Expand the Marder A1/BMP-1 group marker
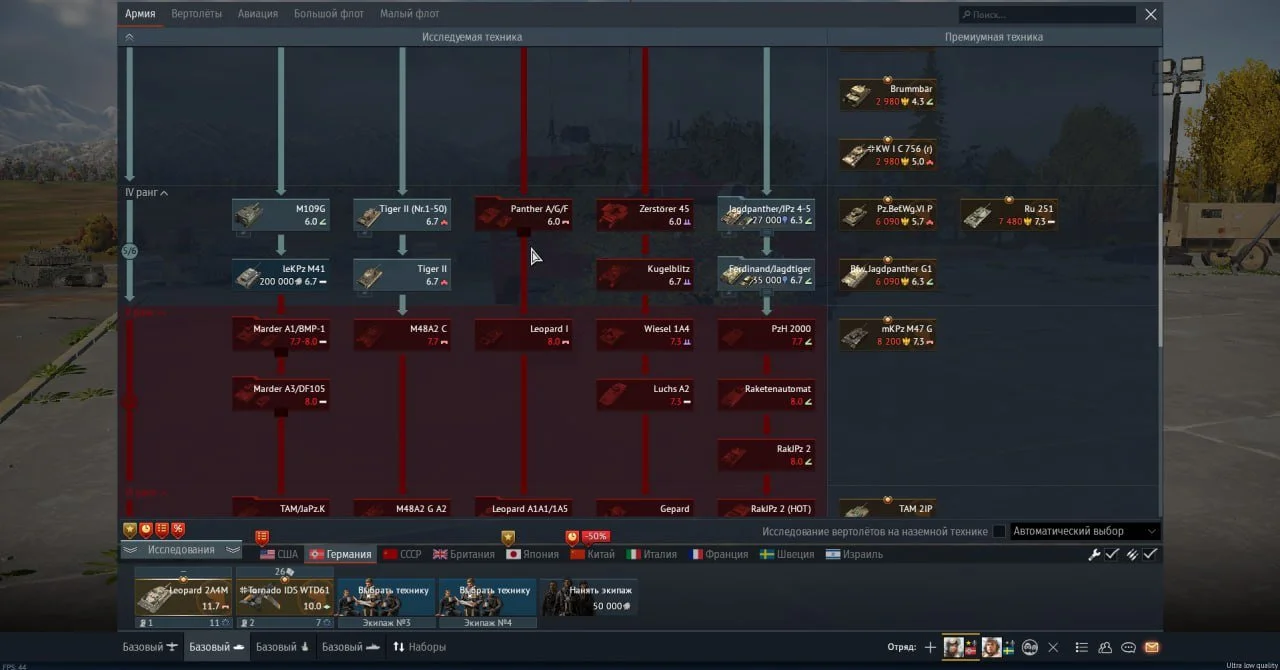The width and height of the screenshot is (1280, 670). click(x=281, y=352)
